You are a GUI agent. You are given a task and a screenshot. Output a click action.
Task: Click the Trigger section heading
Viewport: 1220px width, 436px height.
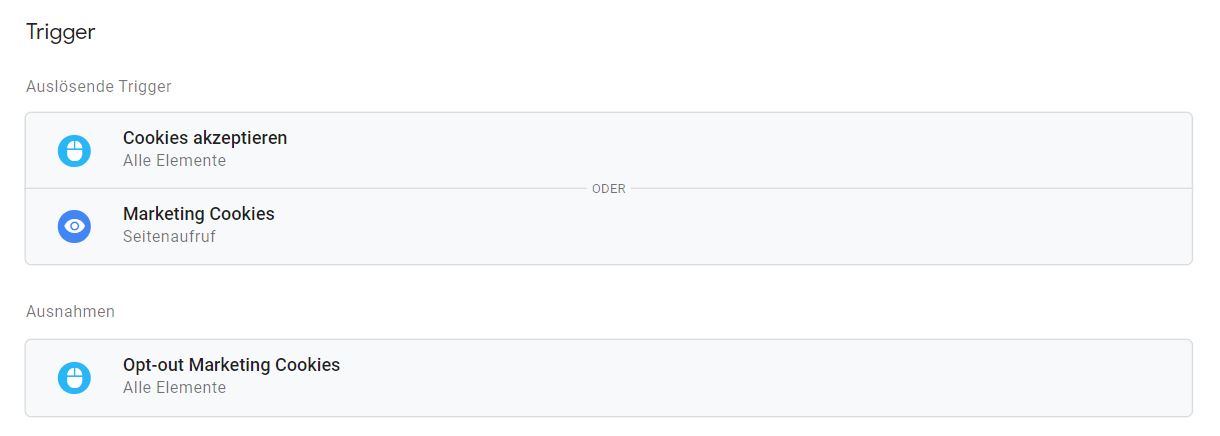[61, 33]
